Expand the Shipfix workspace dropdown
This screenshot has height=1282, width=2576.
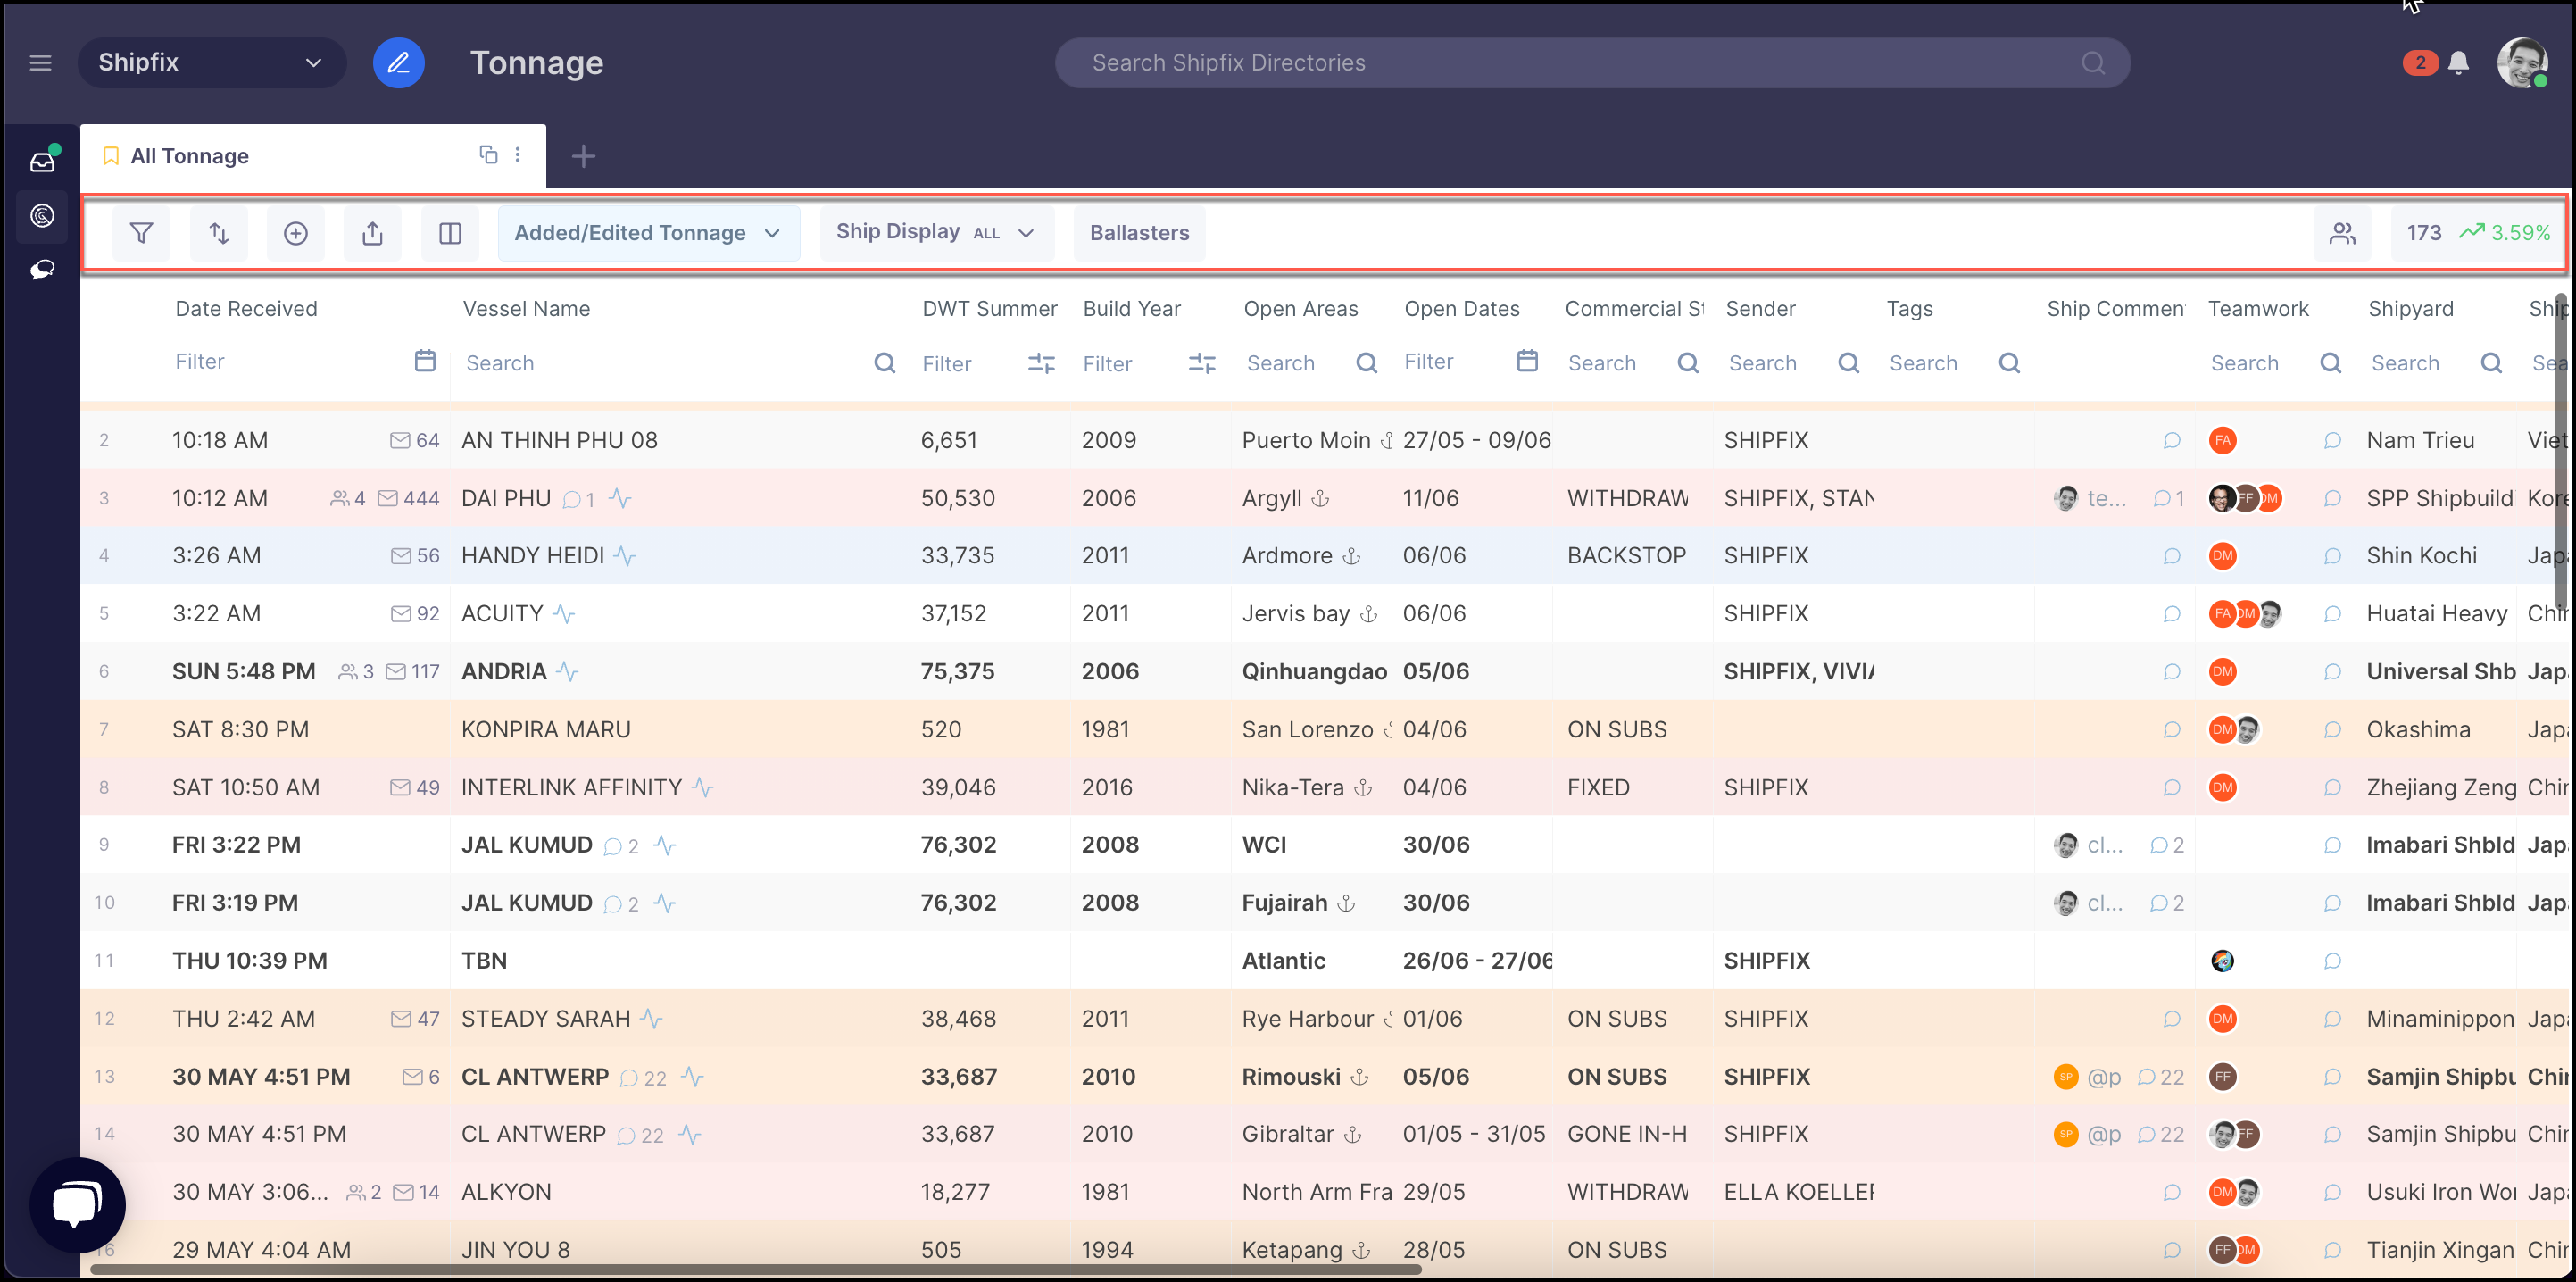pyautogui.click(x=212, y=63)
